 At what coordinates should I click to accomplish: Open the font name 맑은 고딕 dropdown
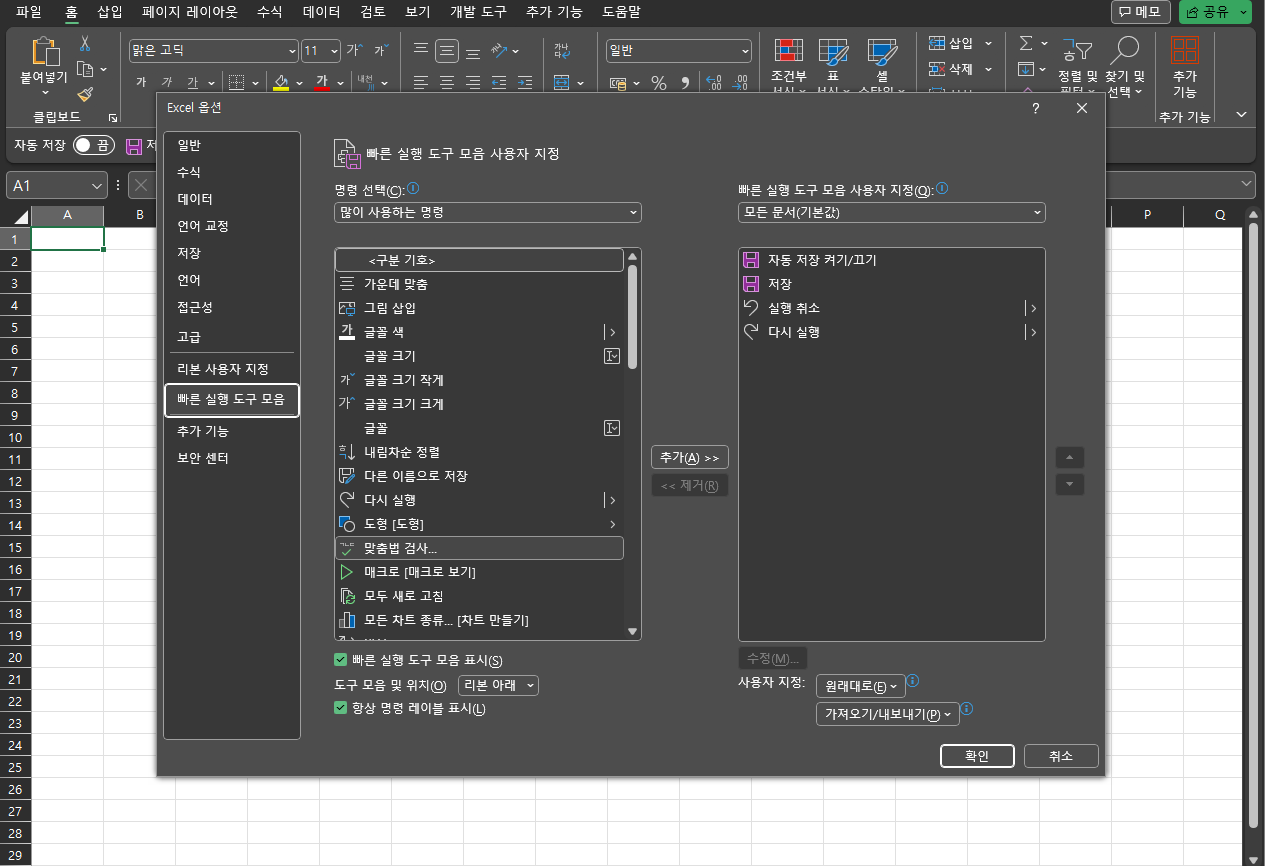pos(292,50)
